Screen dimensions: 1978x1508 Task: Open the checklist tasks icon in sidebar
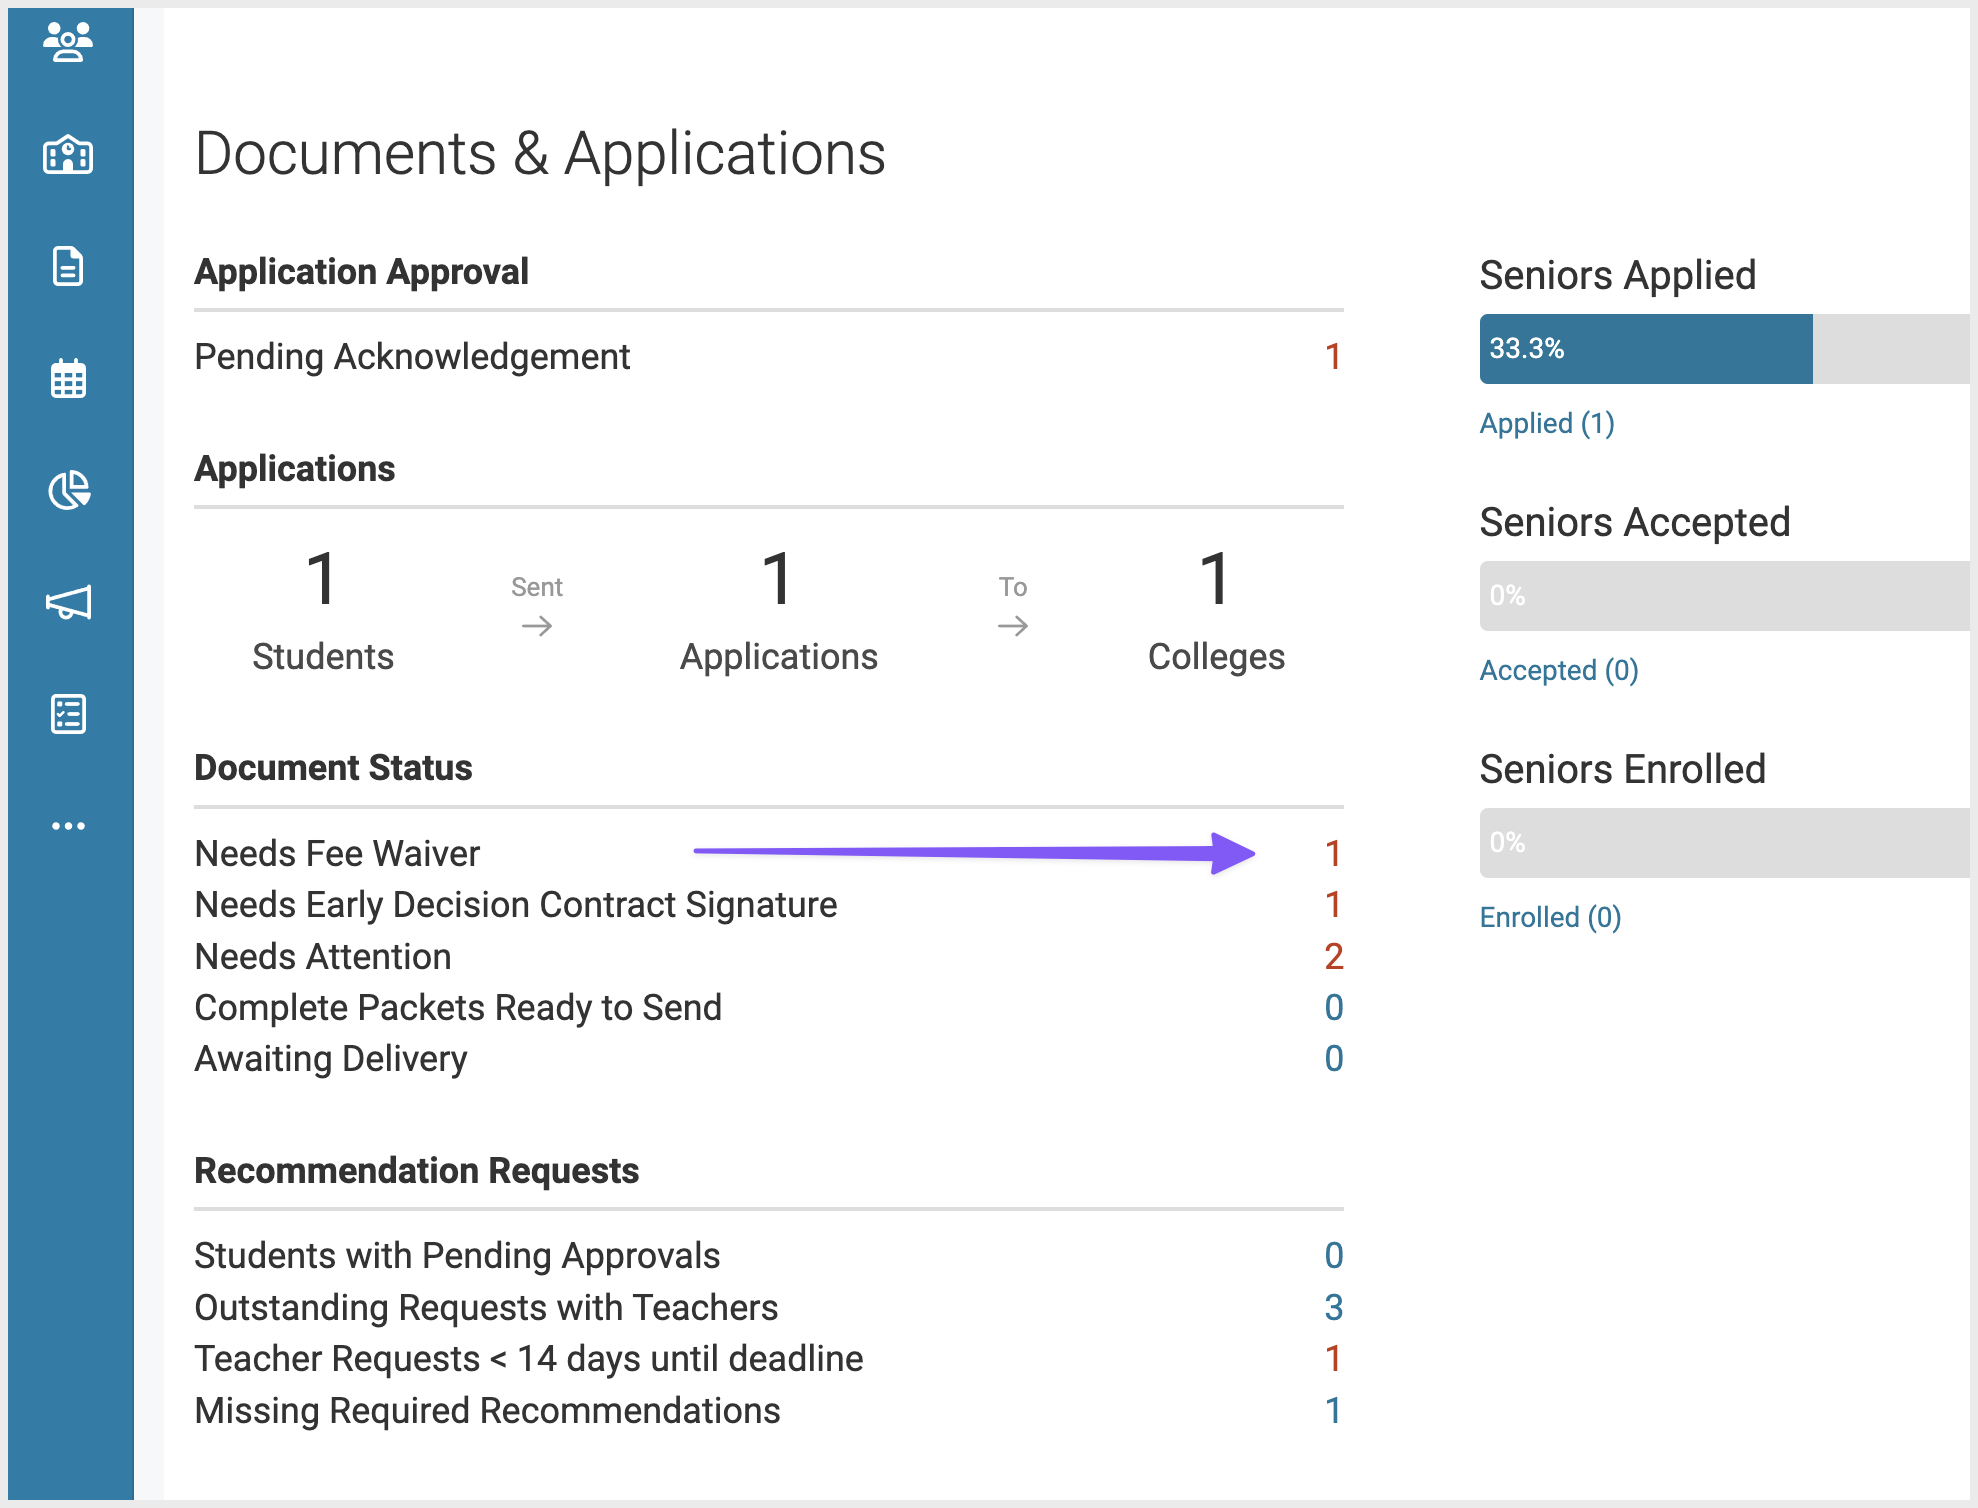pyautogui.click(x=68, y=714)
